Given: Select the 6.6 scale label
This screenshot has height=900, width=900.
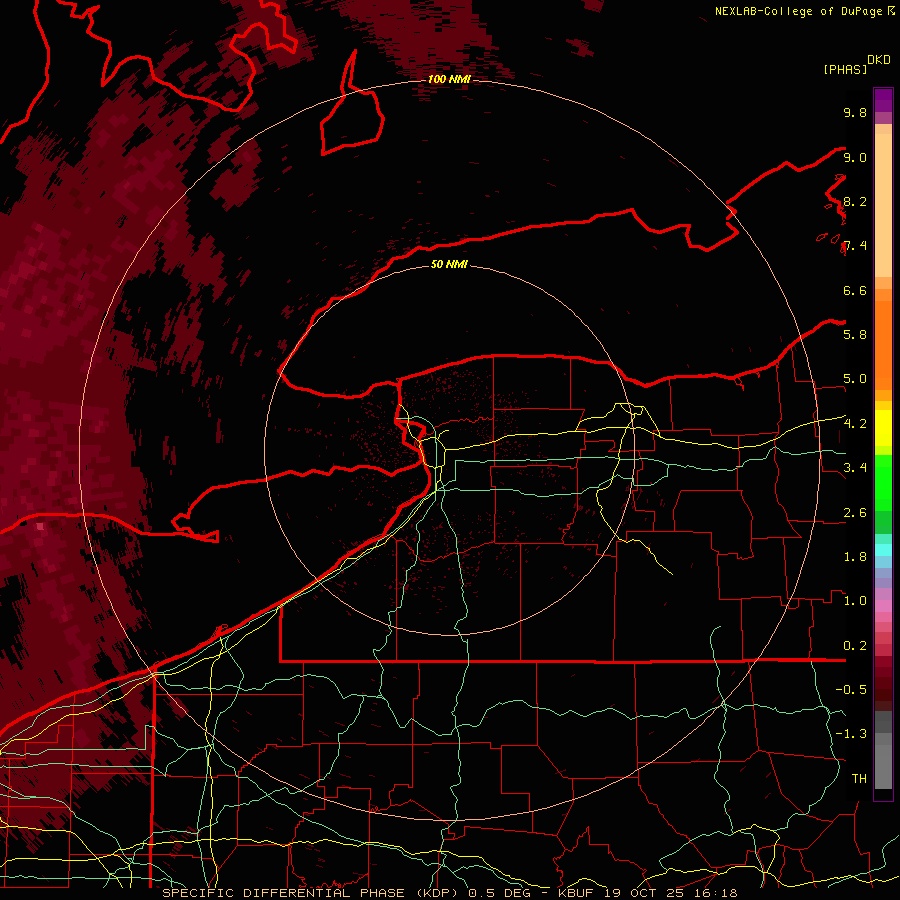Looking at the screenshot, I should coord(855,290).
